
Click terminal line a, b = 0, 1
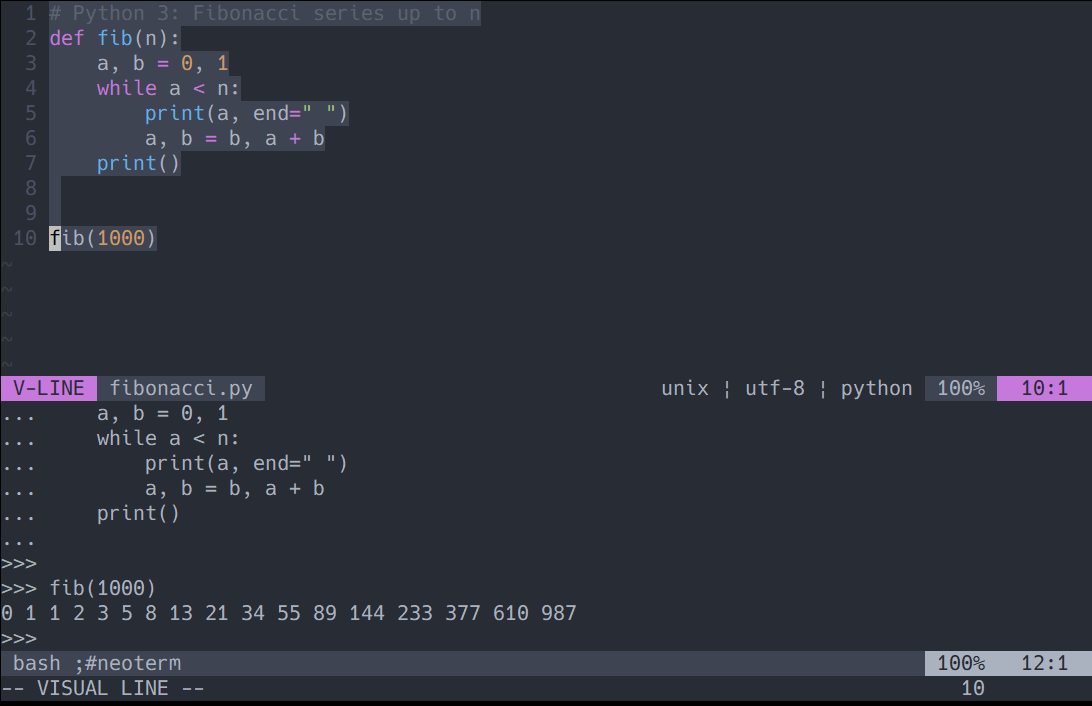pyautogui.click(x=162, y=414)
